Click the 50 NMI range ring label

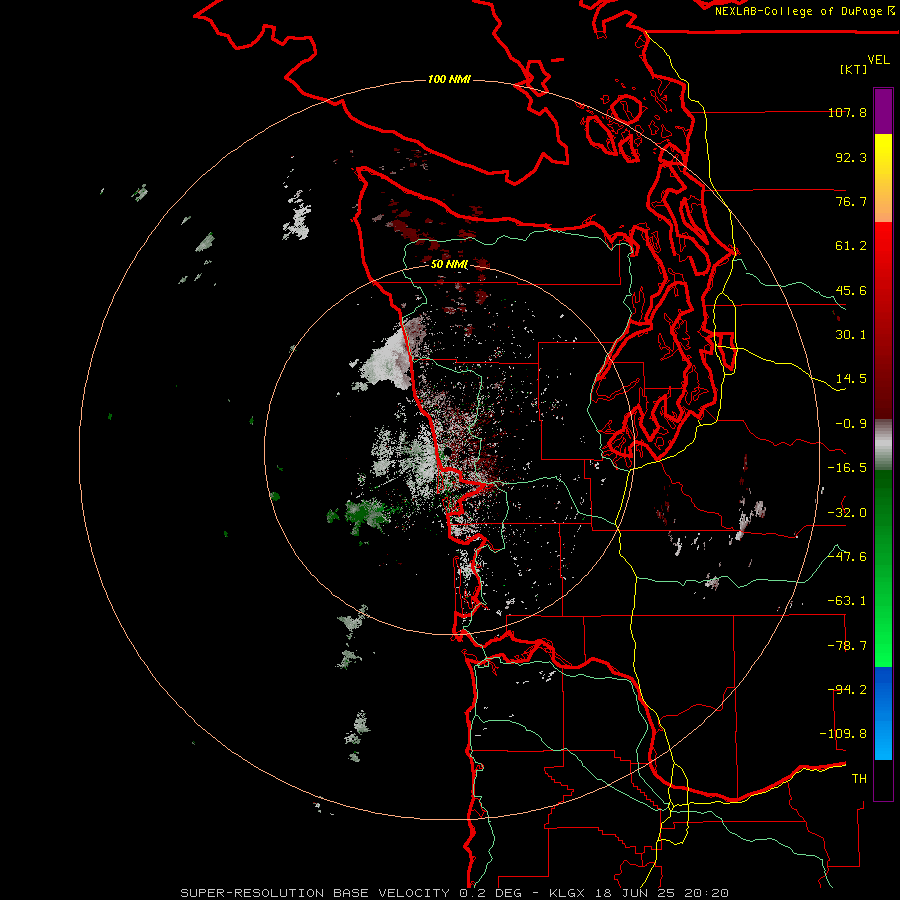pyautogui.click(x=449, y=265)
